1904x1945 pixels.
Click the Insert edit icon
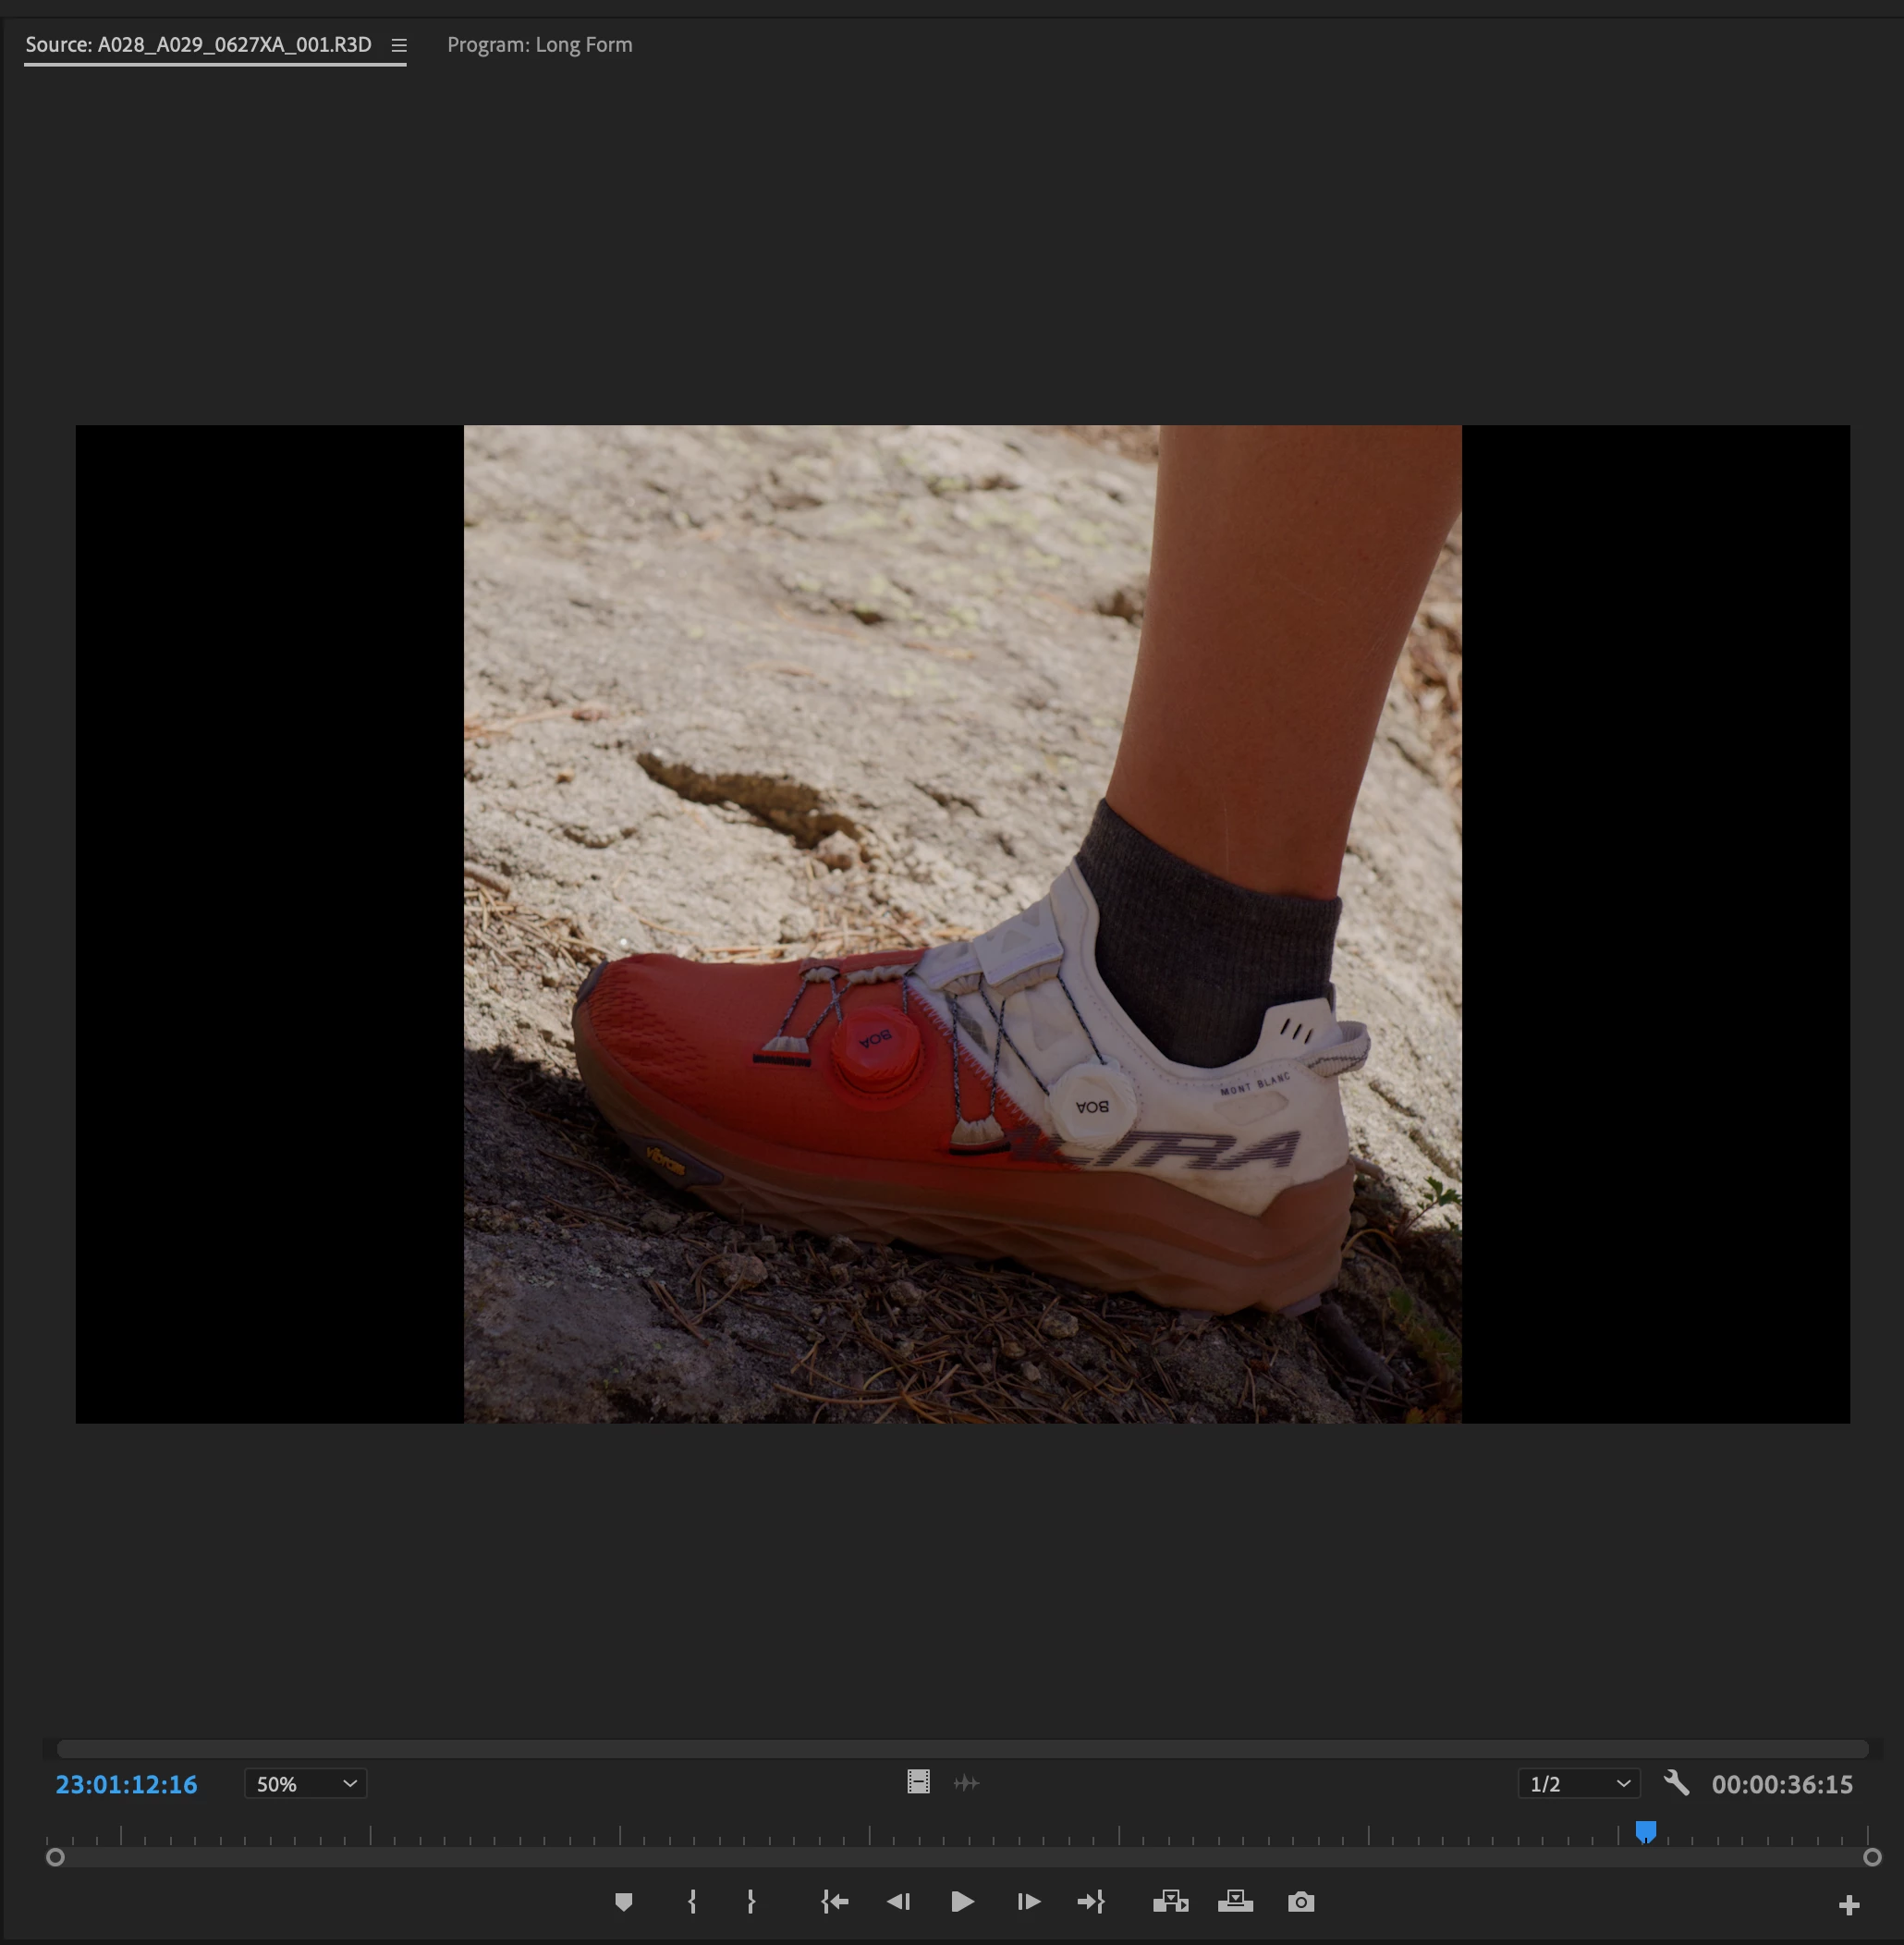click(1170, 1902)
